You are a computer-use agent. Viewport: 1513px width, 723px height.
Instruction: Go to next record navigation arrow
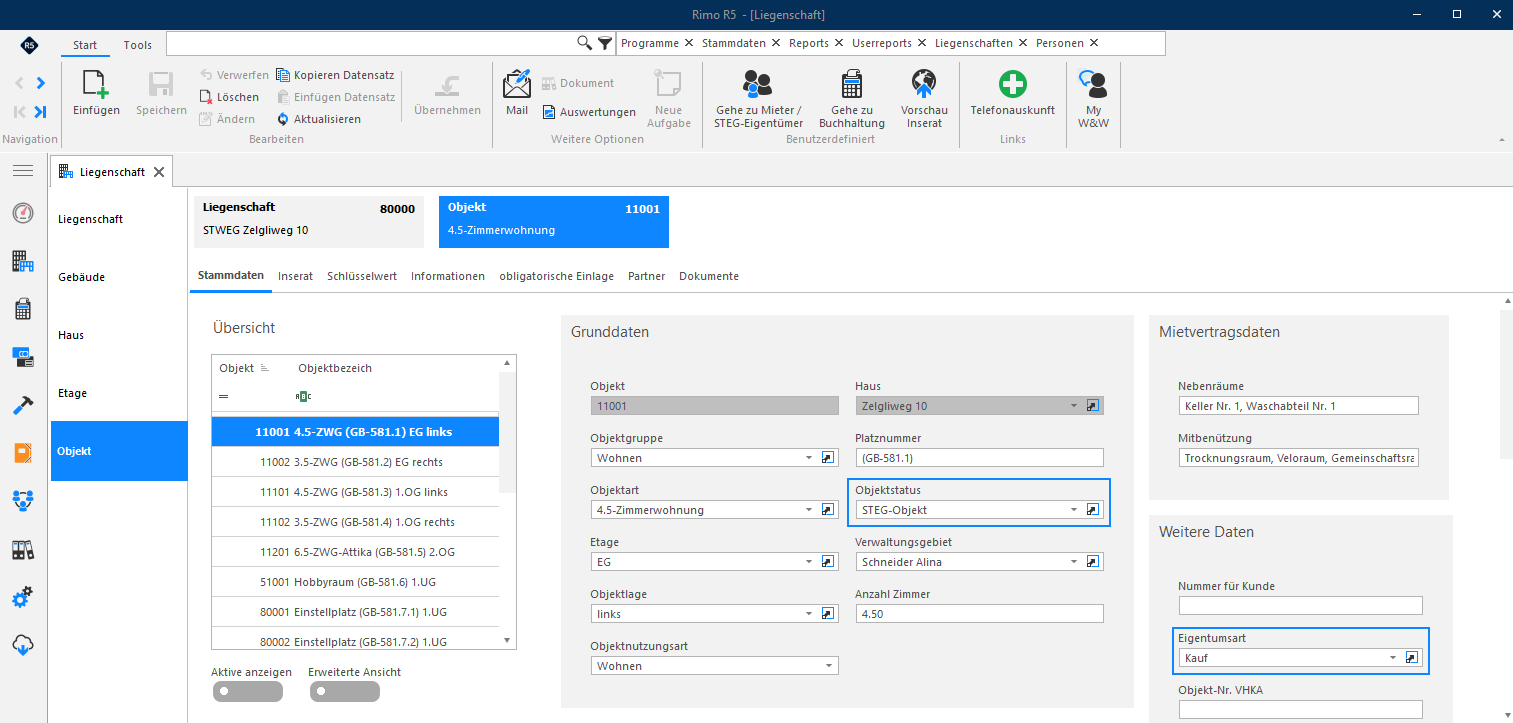(40, 83)
